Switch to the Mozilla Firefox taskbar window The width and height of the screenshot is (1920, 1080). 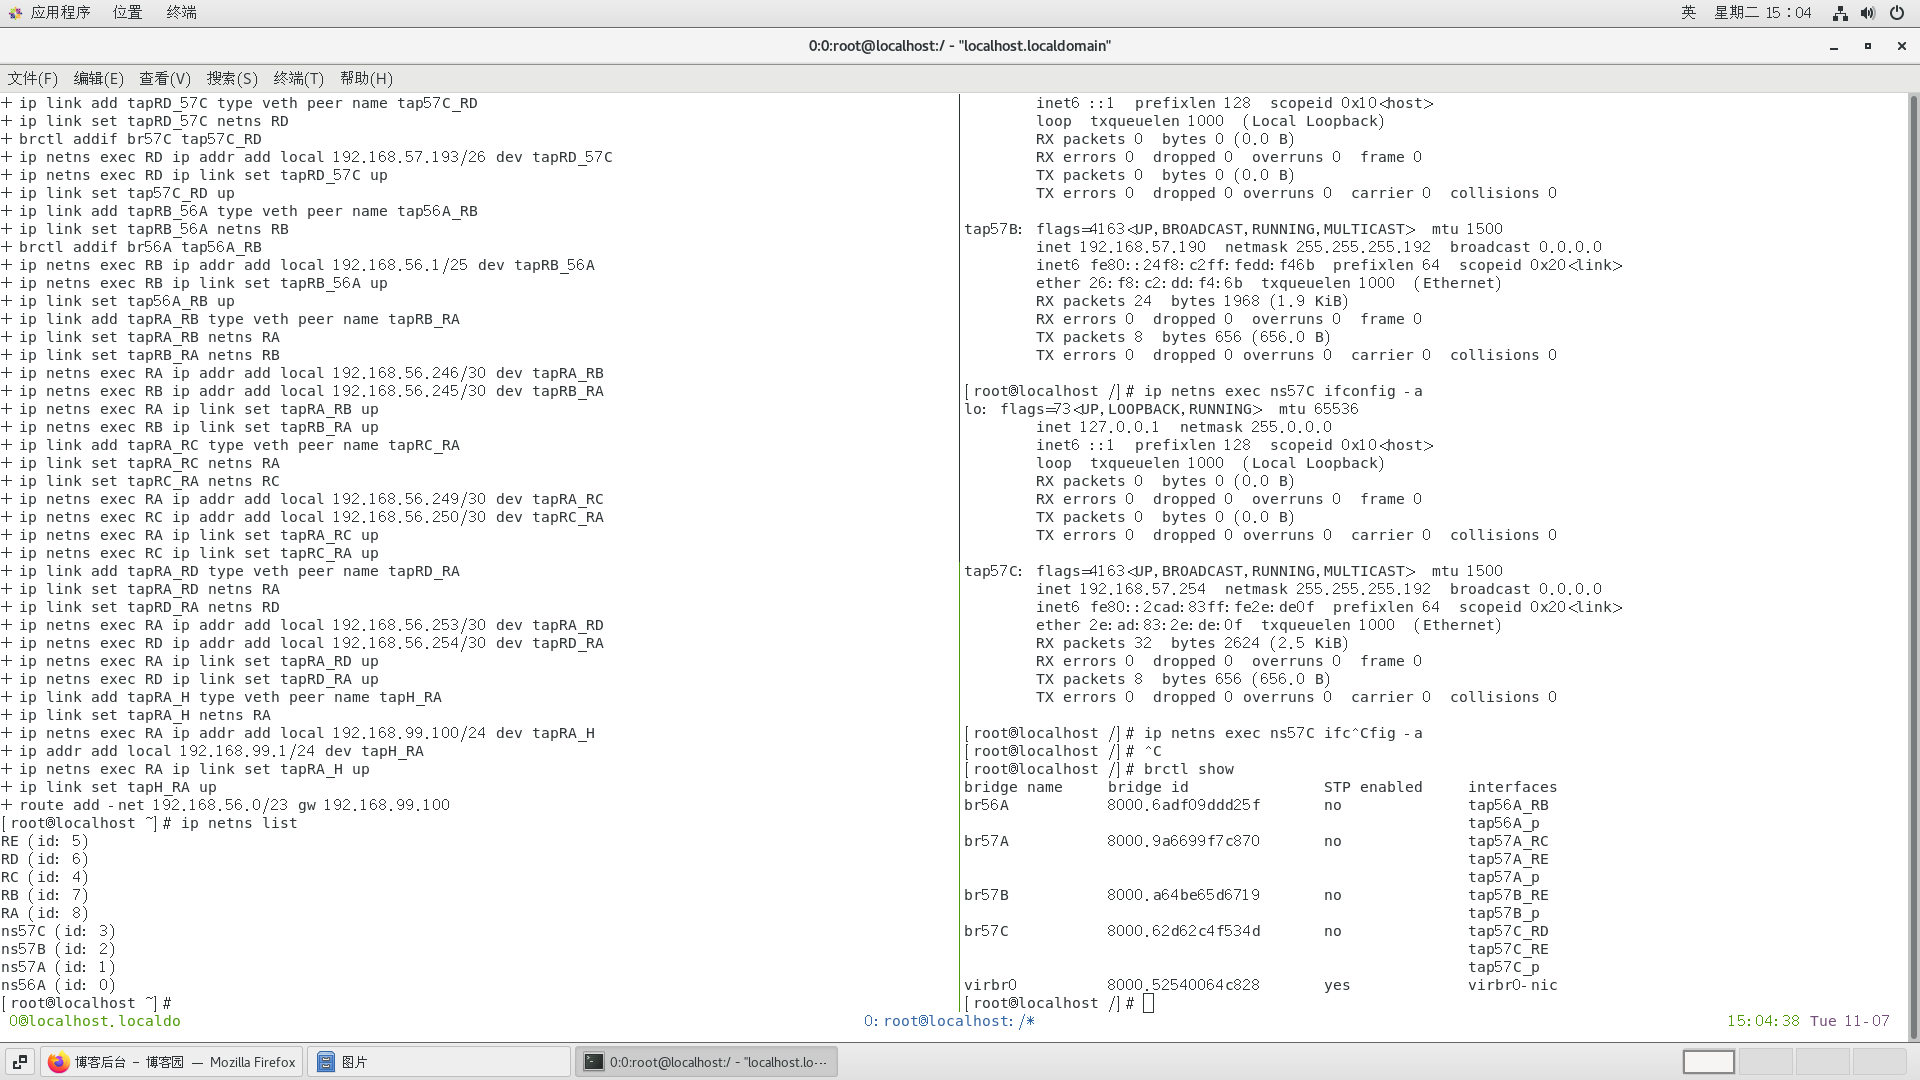coord(172,1062)
